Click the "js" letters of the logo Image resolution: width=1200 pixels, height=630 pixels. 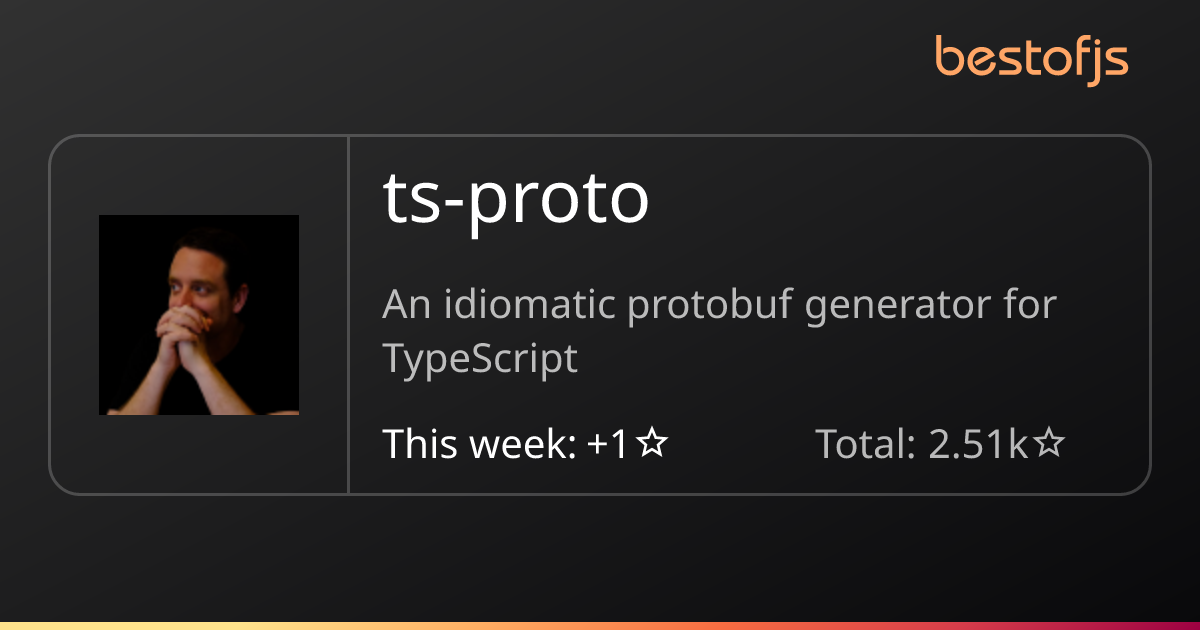click(1108, 60)
